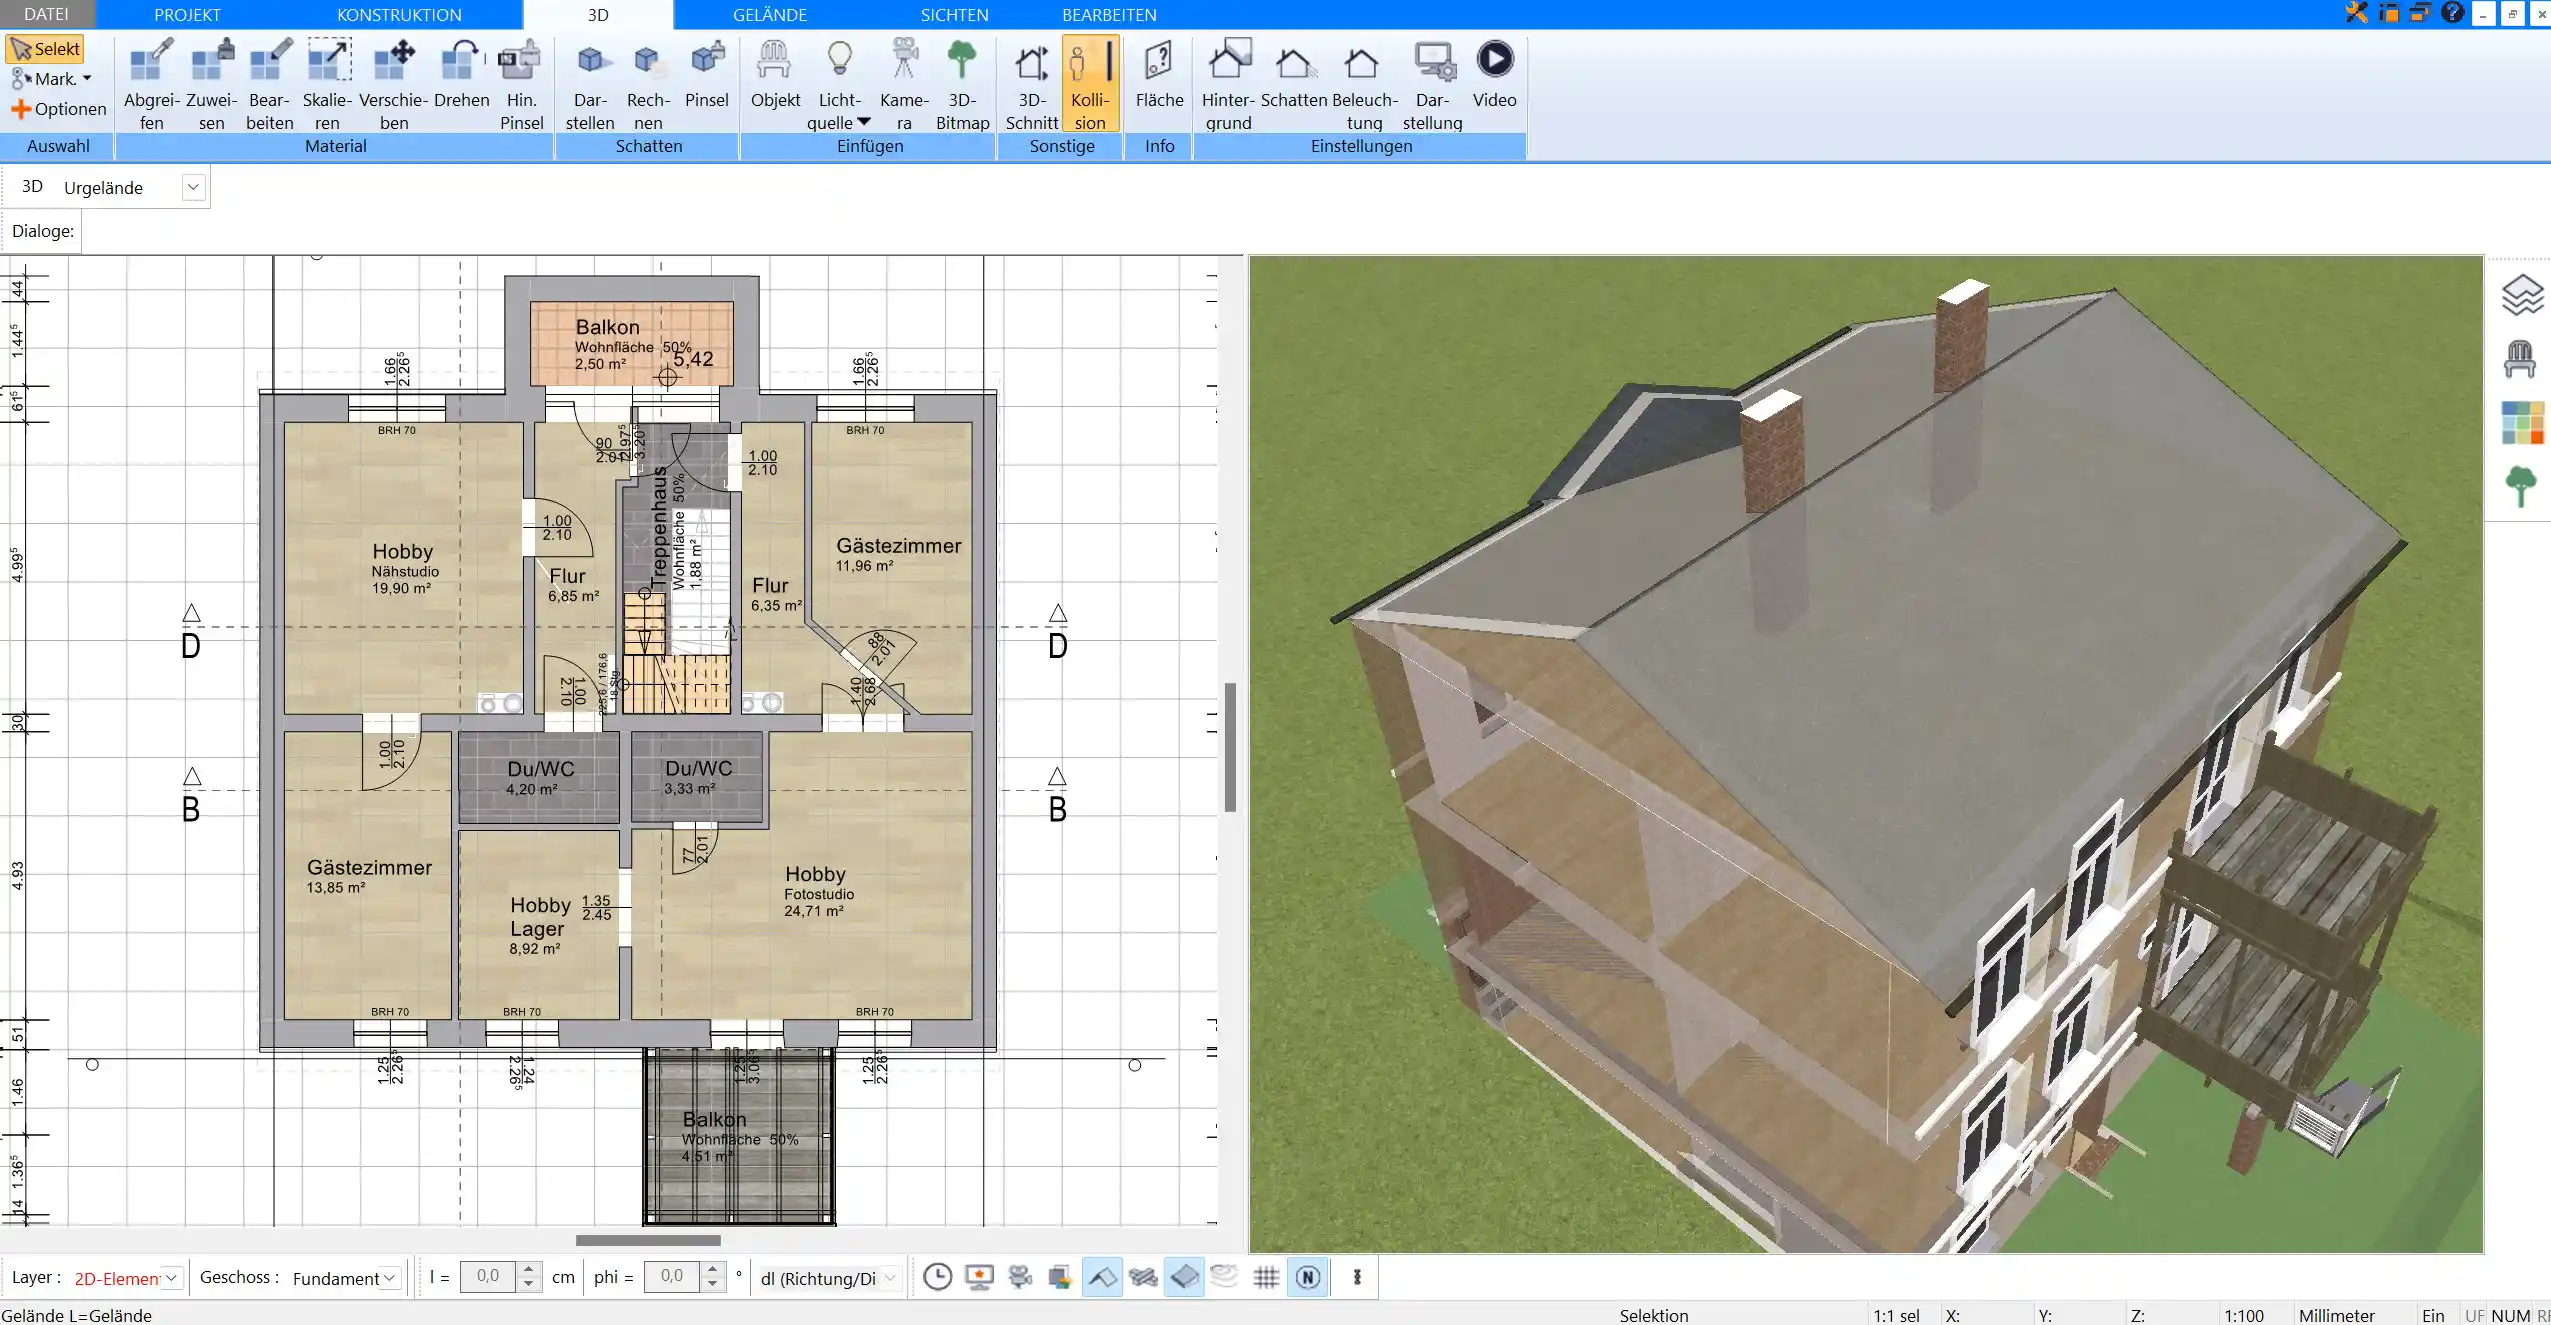Click the monitor star icon in bottom toolbar
Image resolution: width=2551 pixels, height=1325 pixels.
click(979, 1277)
